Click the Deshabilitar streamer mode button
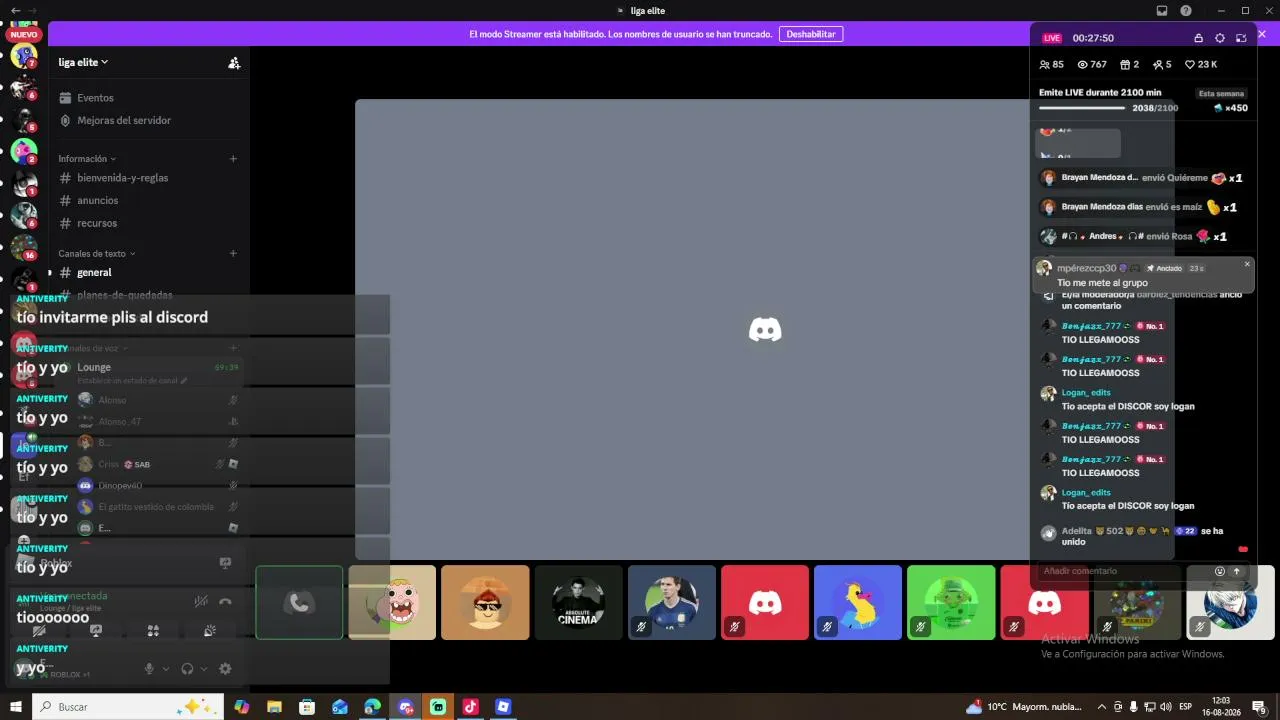1280x720 pixels. pos(811,34)
